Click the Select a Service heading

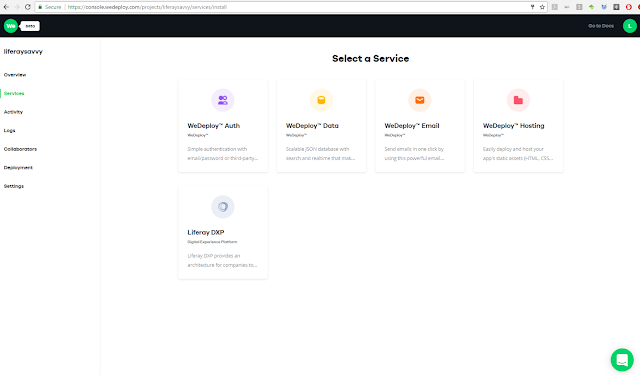(371, 58)
